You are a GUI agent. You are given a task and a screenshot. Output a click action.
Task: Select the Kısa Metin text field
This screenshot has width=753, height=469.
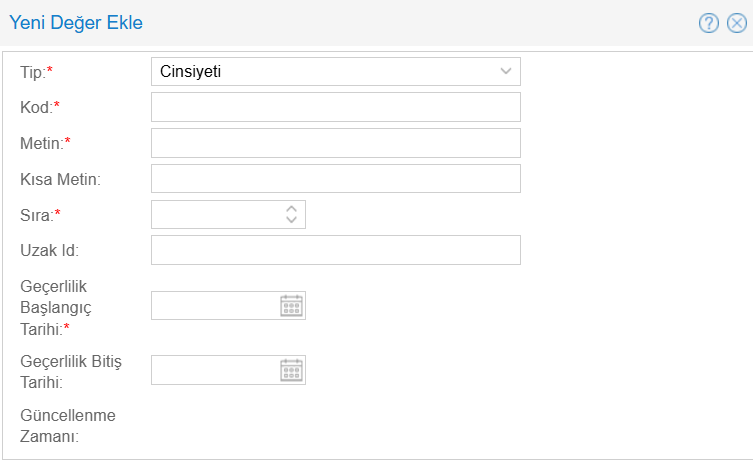(335, 179)
